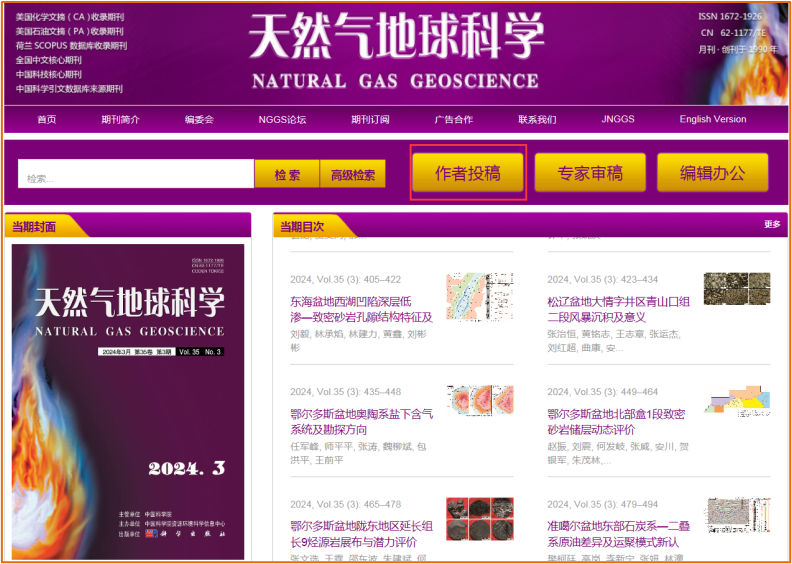792x564 pixels.
Task: Open article 鄂尔多斯盆地北部盒1段致密砂岩储层动态评价
Action: pos(616,422)
